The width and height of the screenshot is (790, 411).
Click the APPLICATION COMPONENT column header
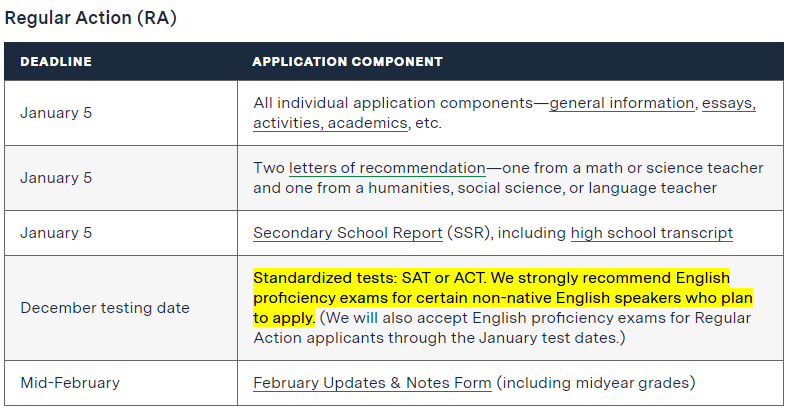click(348, 61)
